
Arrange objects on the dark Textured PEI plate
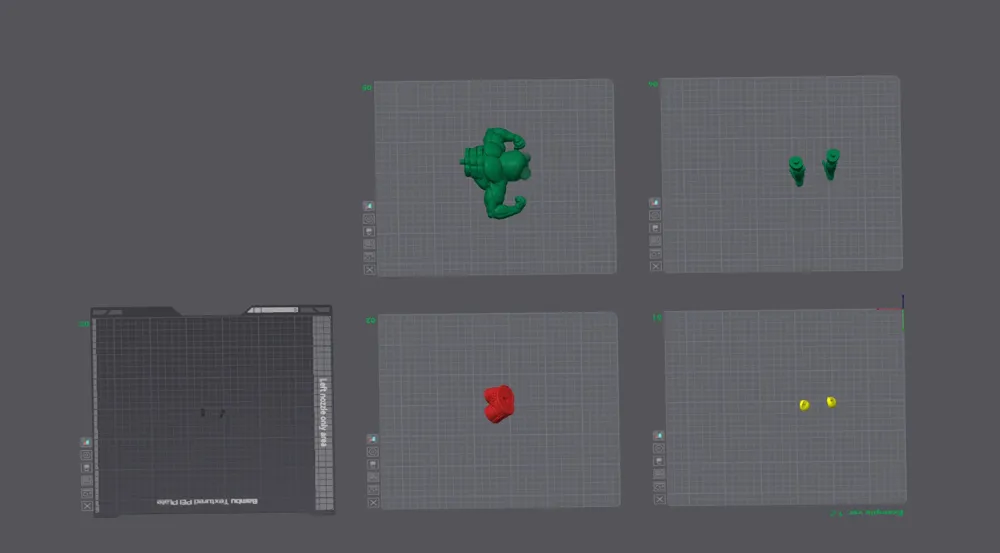87,480
